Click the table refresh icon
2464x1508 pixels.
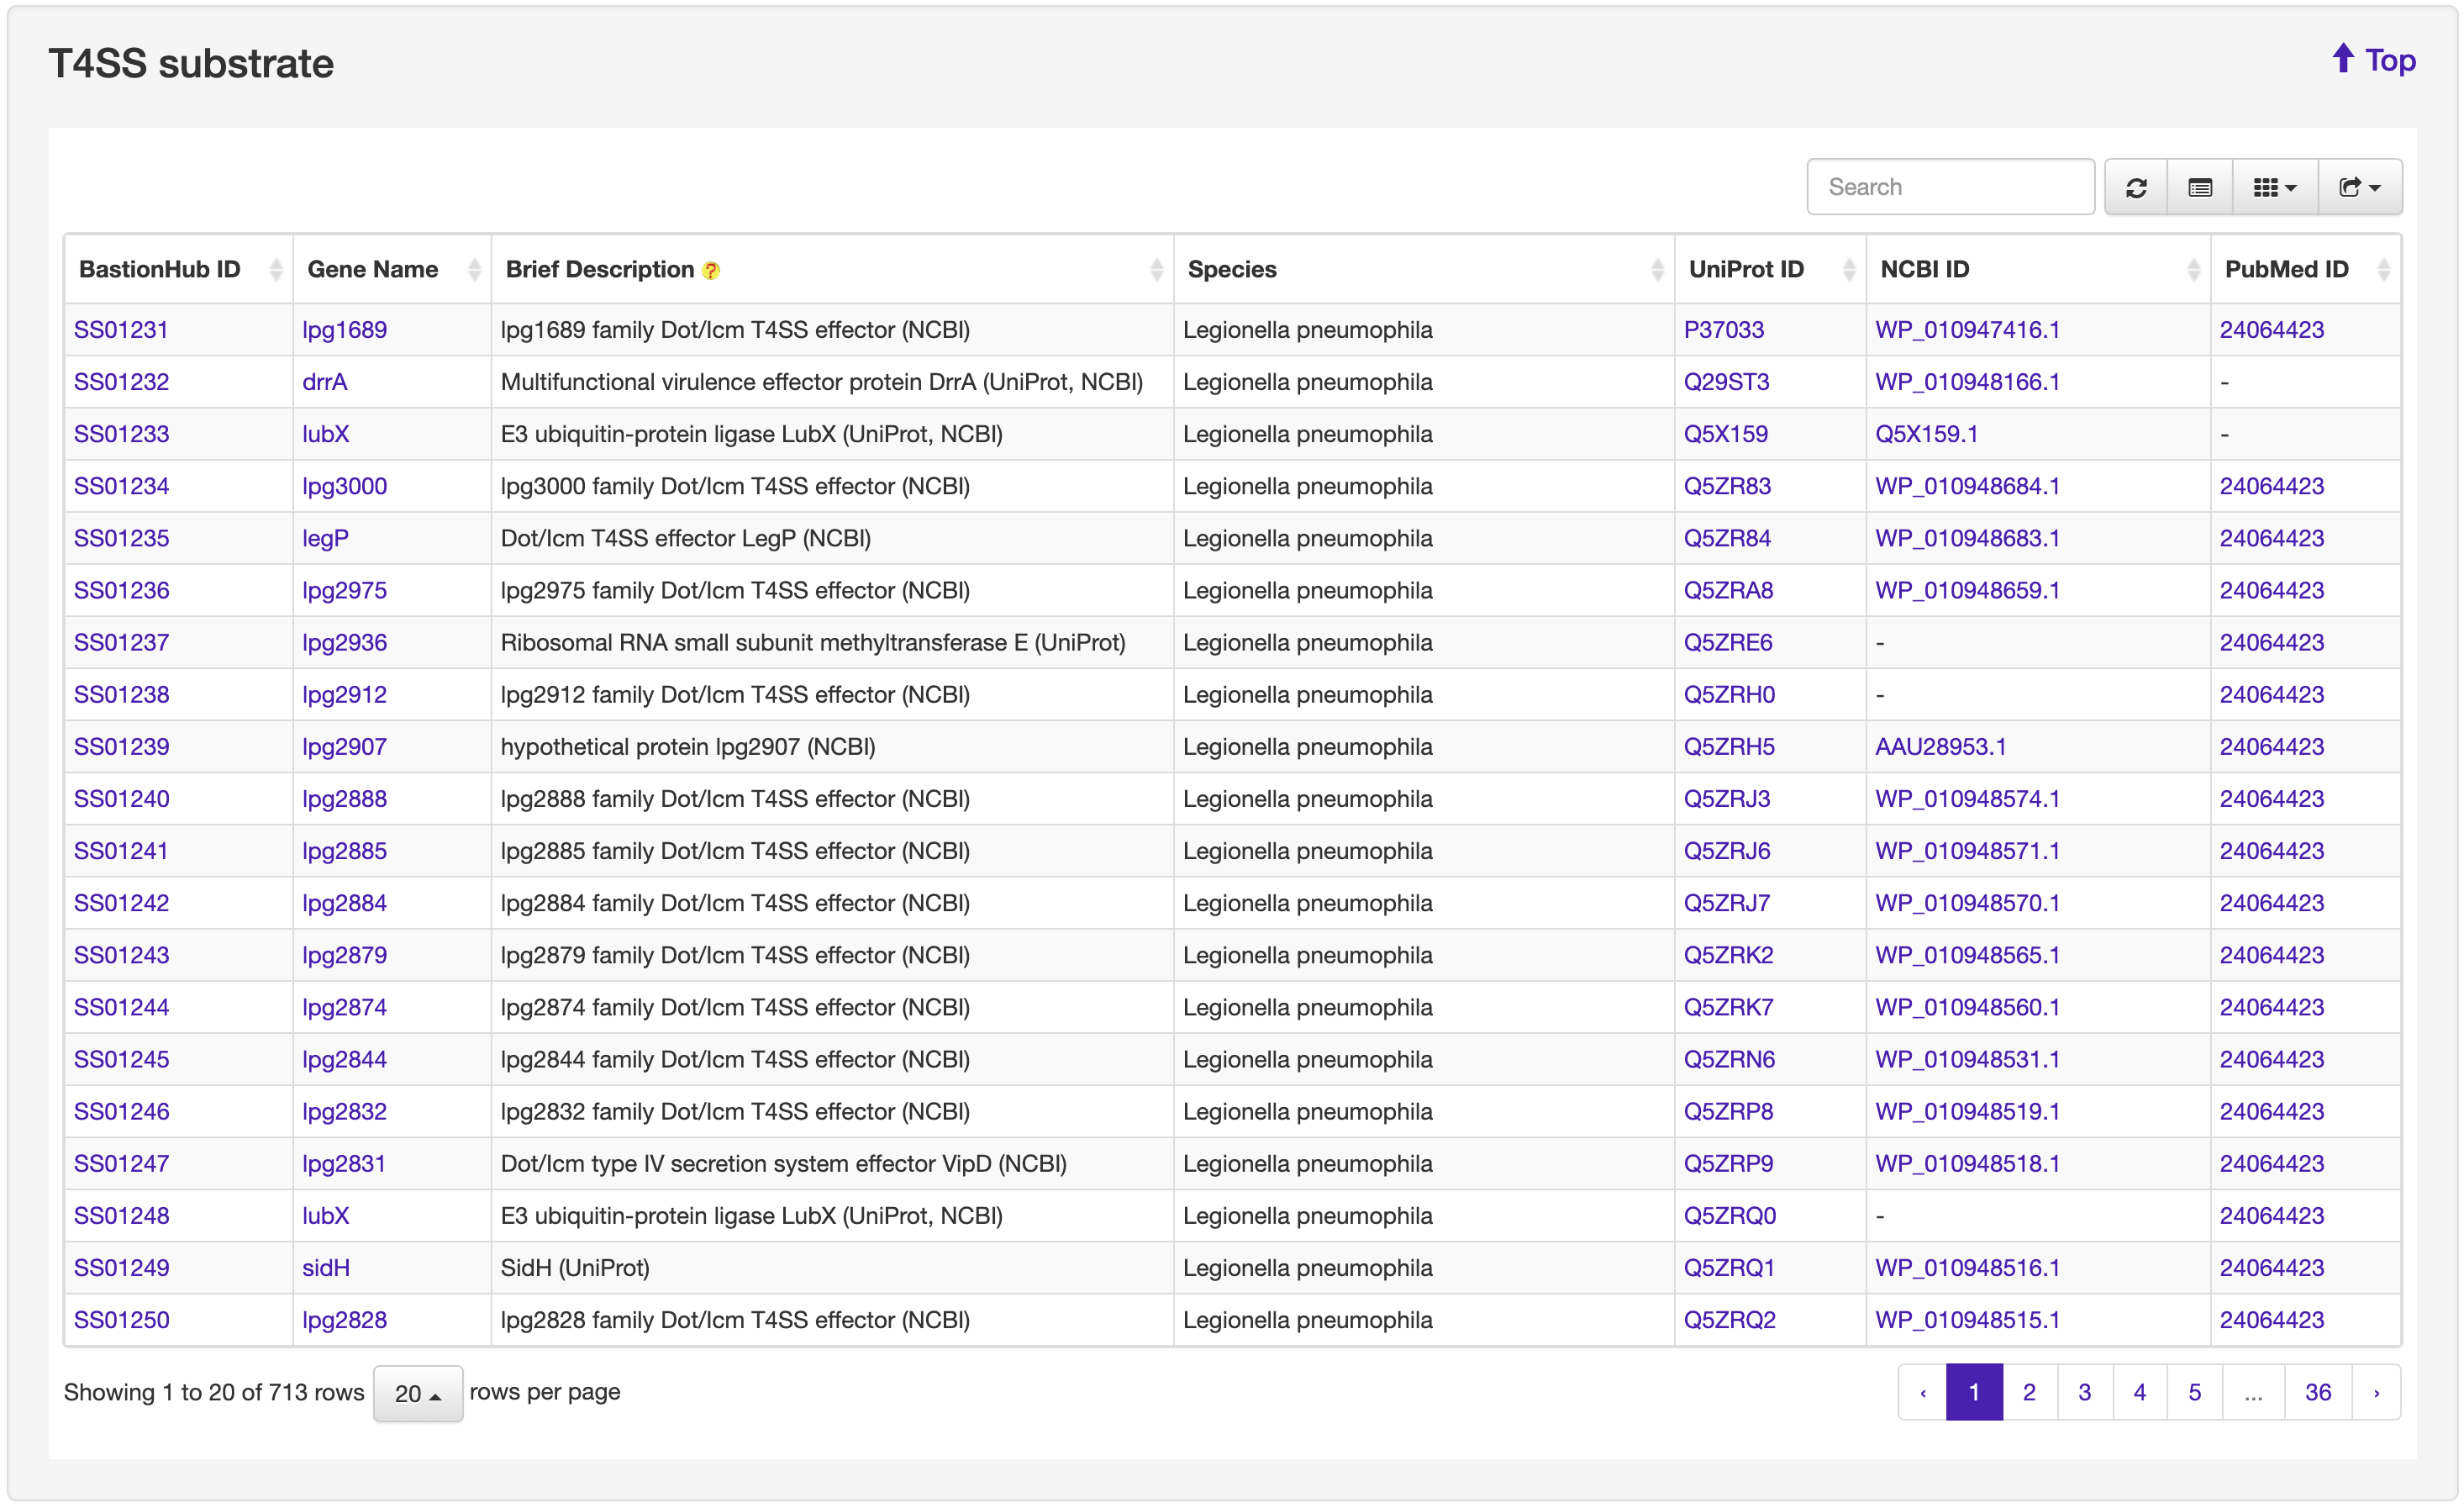point(2135,187)
